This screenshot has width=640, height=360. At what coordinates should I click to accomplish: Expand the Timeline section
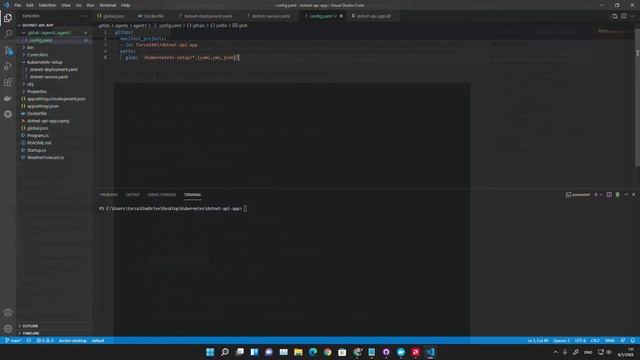(55, 333)
